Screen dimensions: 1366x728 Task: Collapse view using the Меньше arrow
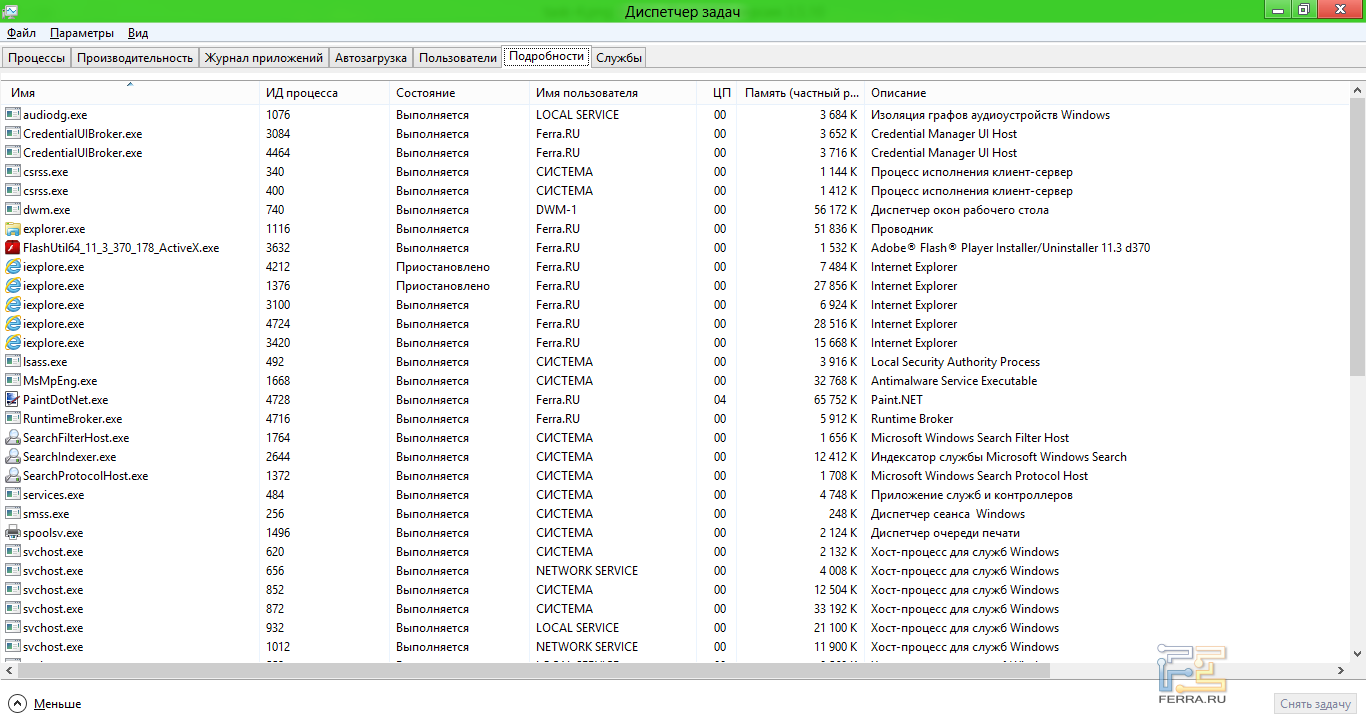point(17,704)
